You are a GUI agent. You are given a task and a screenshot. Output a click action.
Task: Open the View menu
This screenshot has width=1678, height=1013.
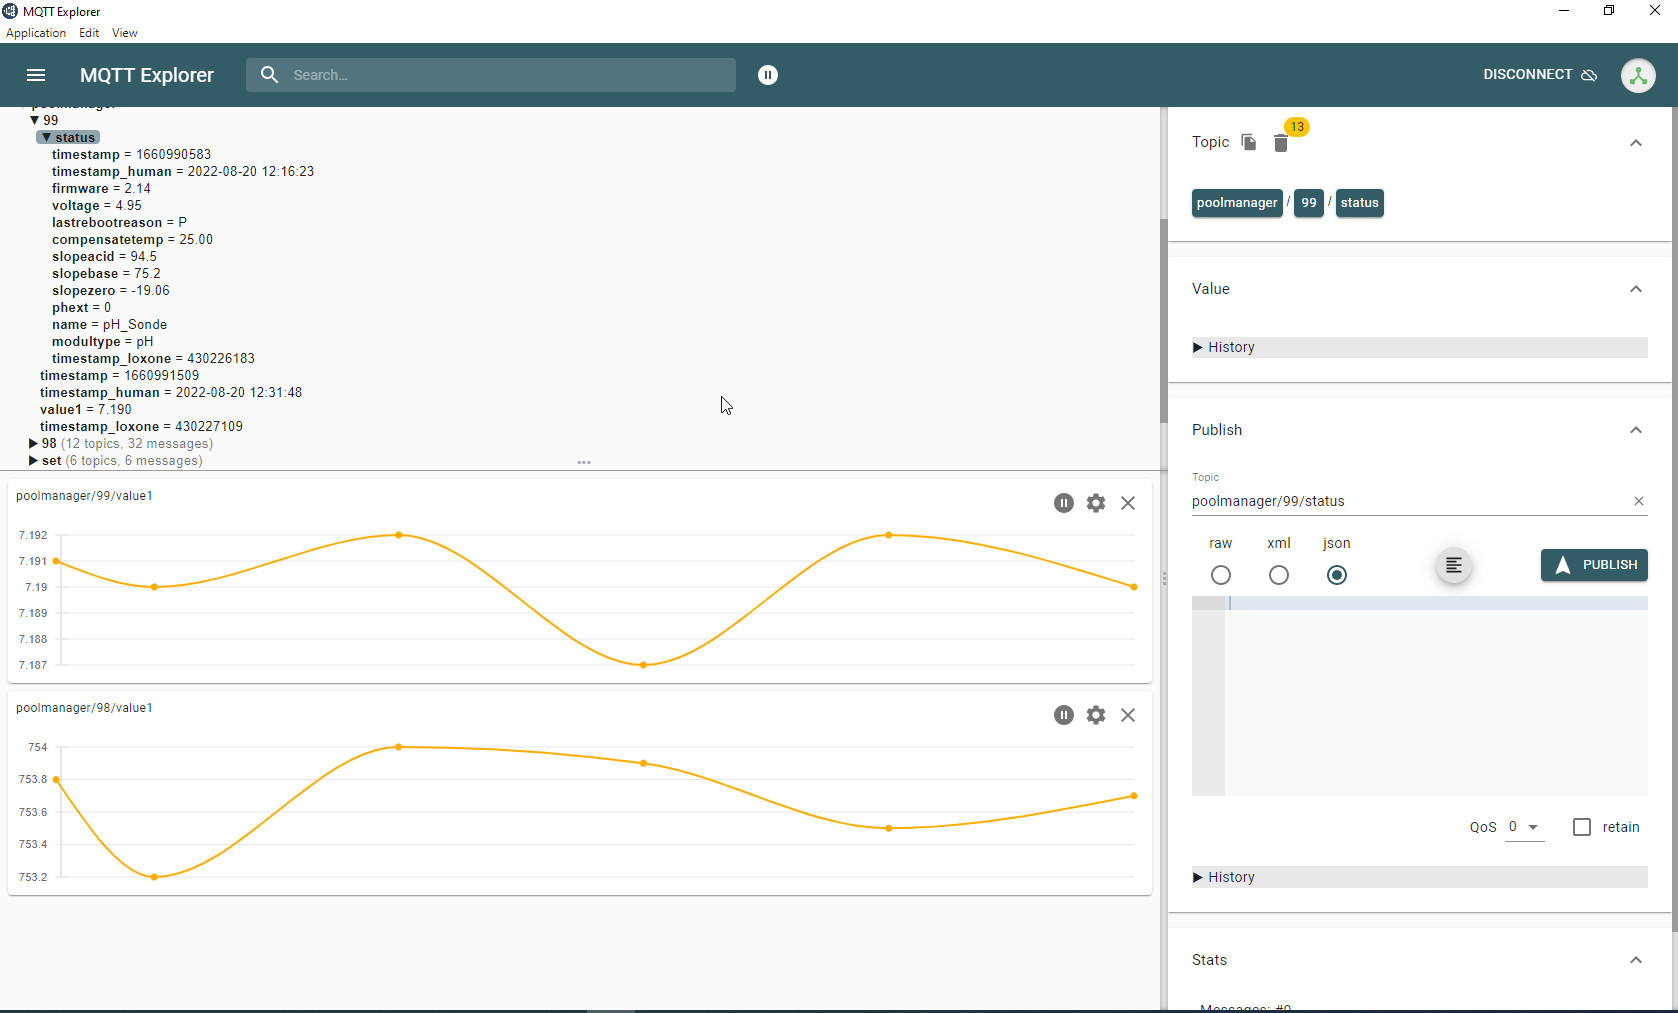[x=124, y=33]
